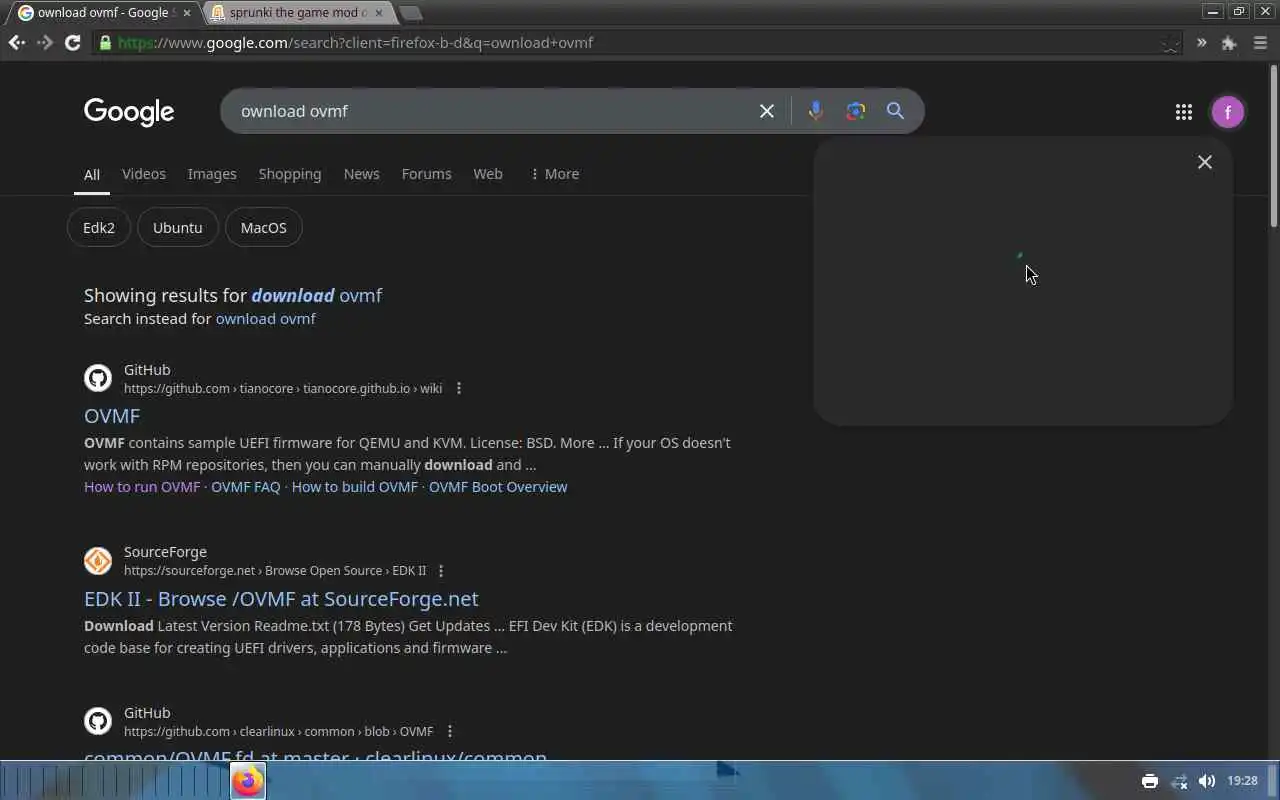The width and height of the screenshot is (1280, 800).
Task: Open the Firefox taskbar icon
Action: click(x=248, y=781)
